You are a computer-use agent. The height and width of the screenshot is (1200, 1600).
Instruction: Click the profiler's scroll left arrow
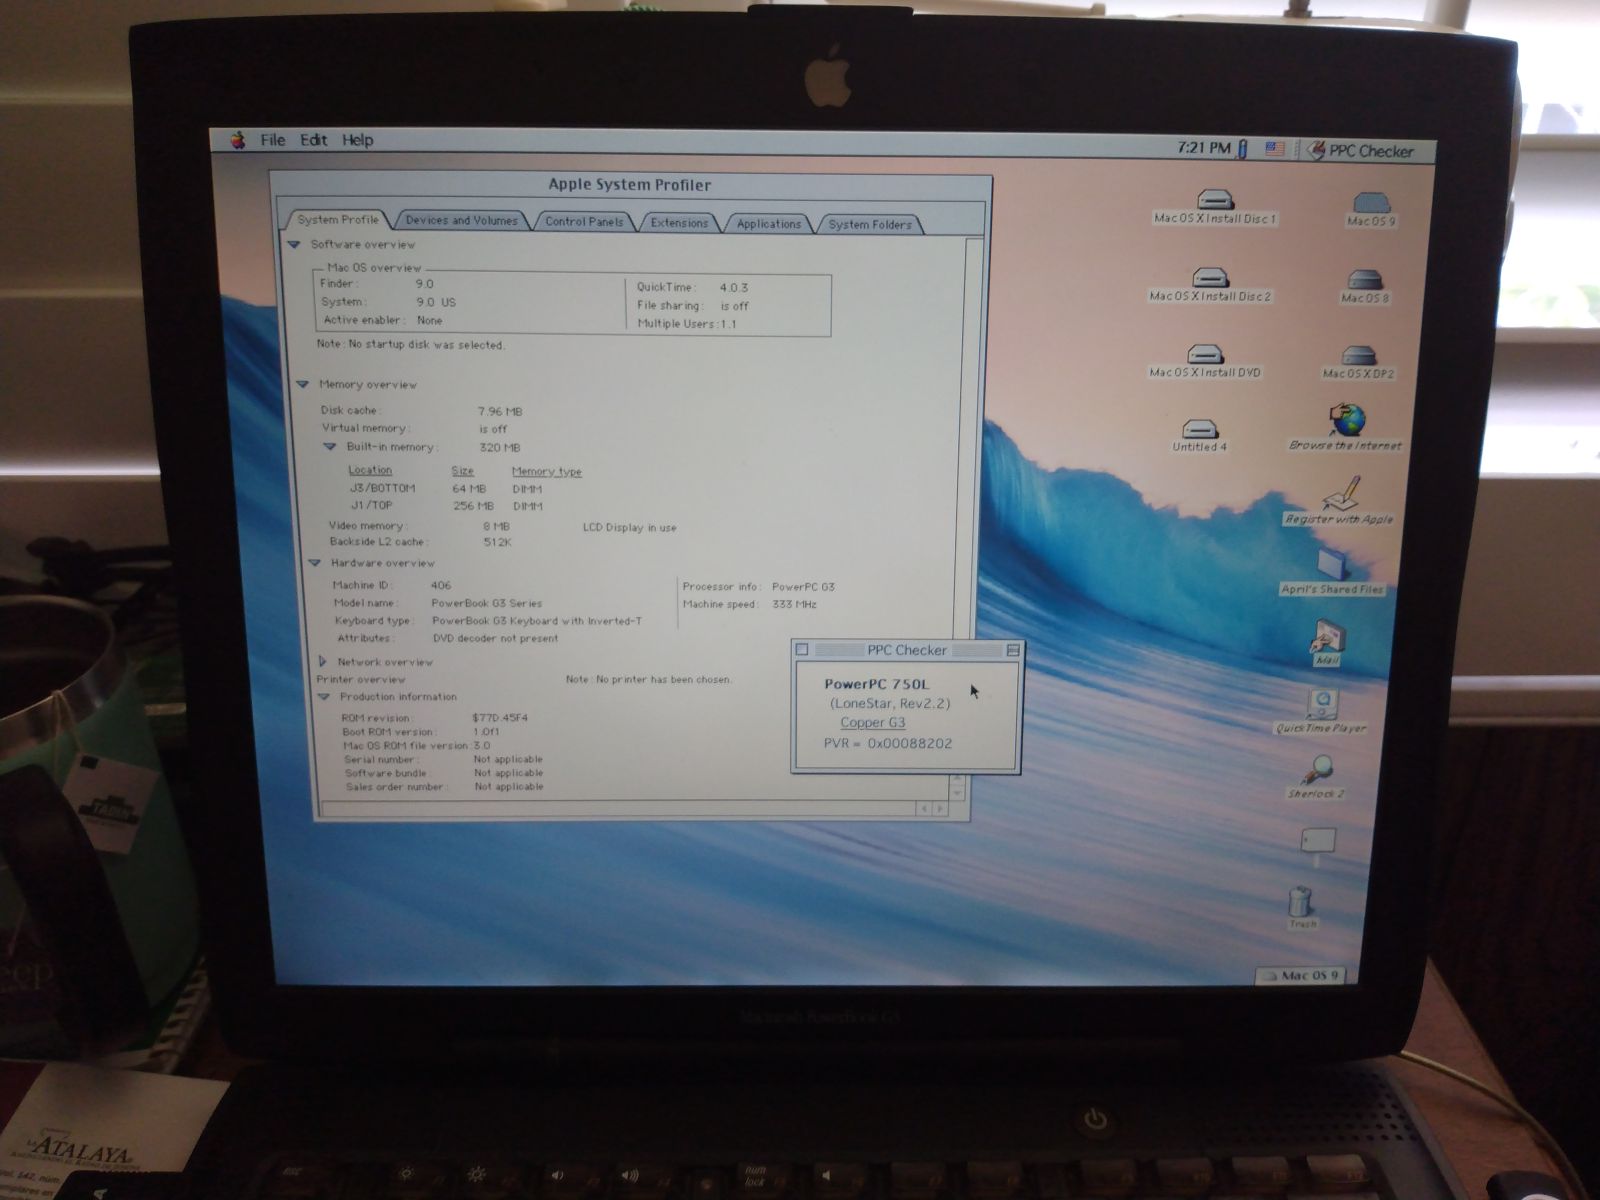click(924, 808)
